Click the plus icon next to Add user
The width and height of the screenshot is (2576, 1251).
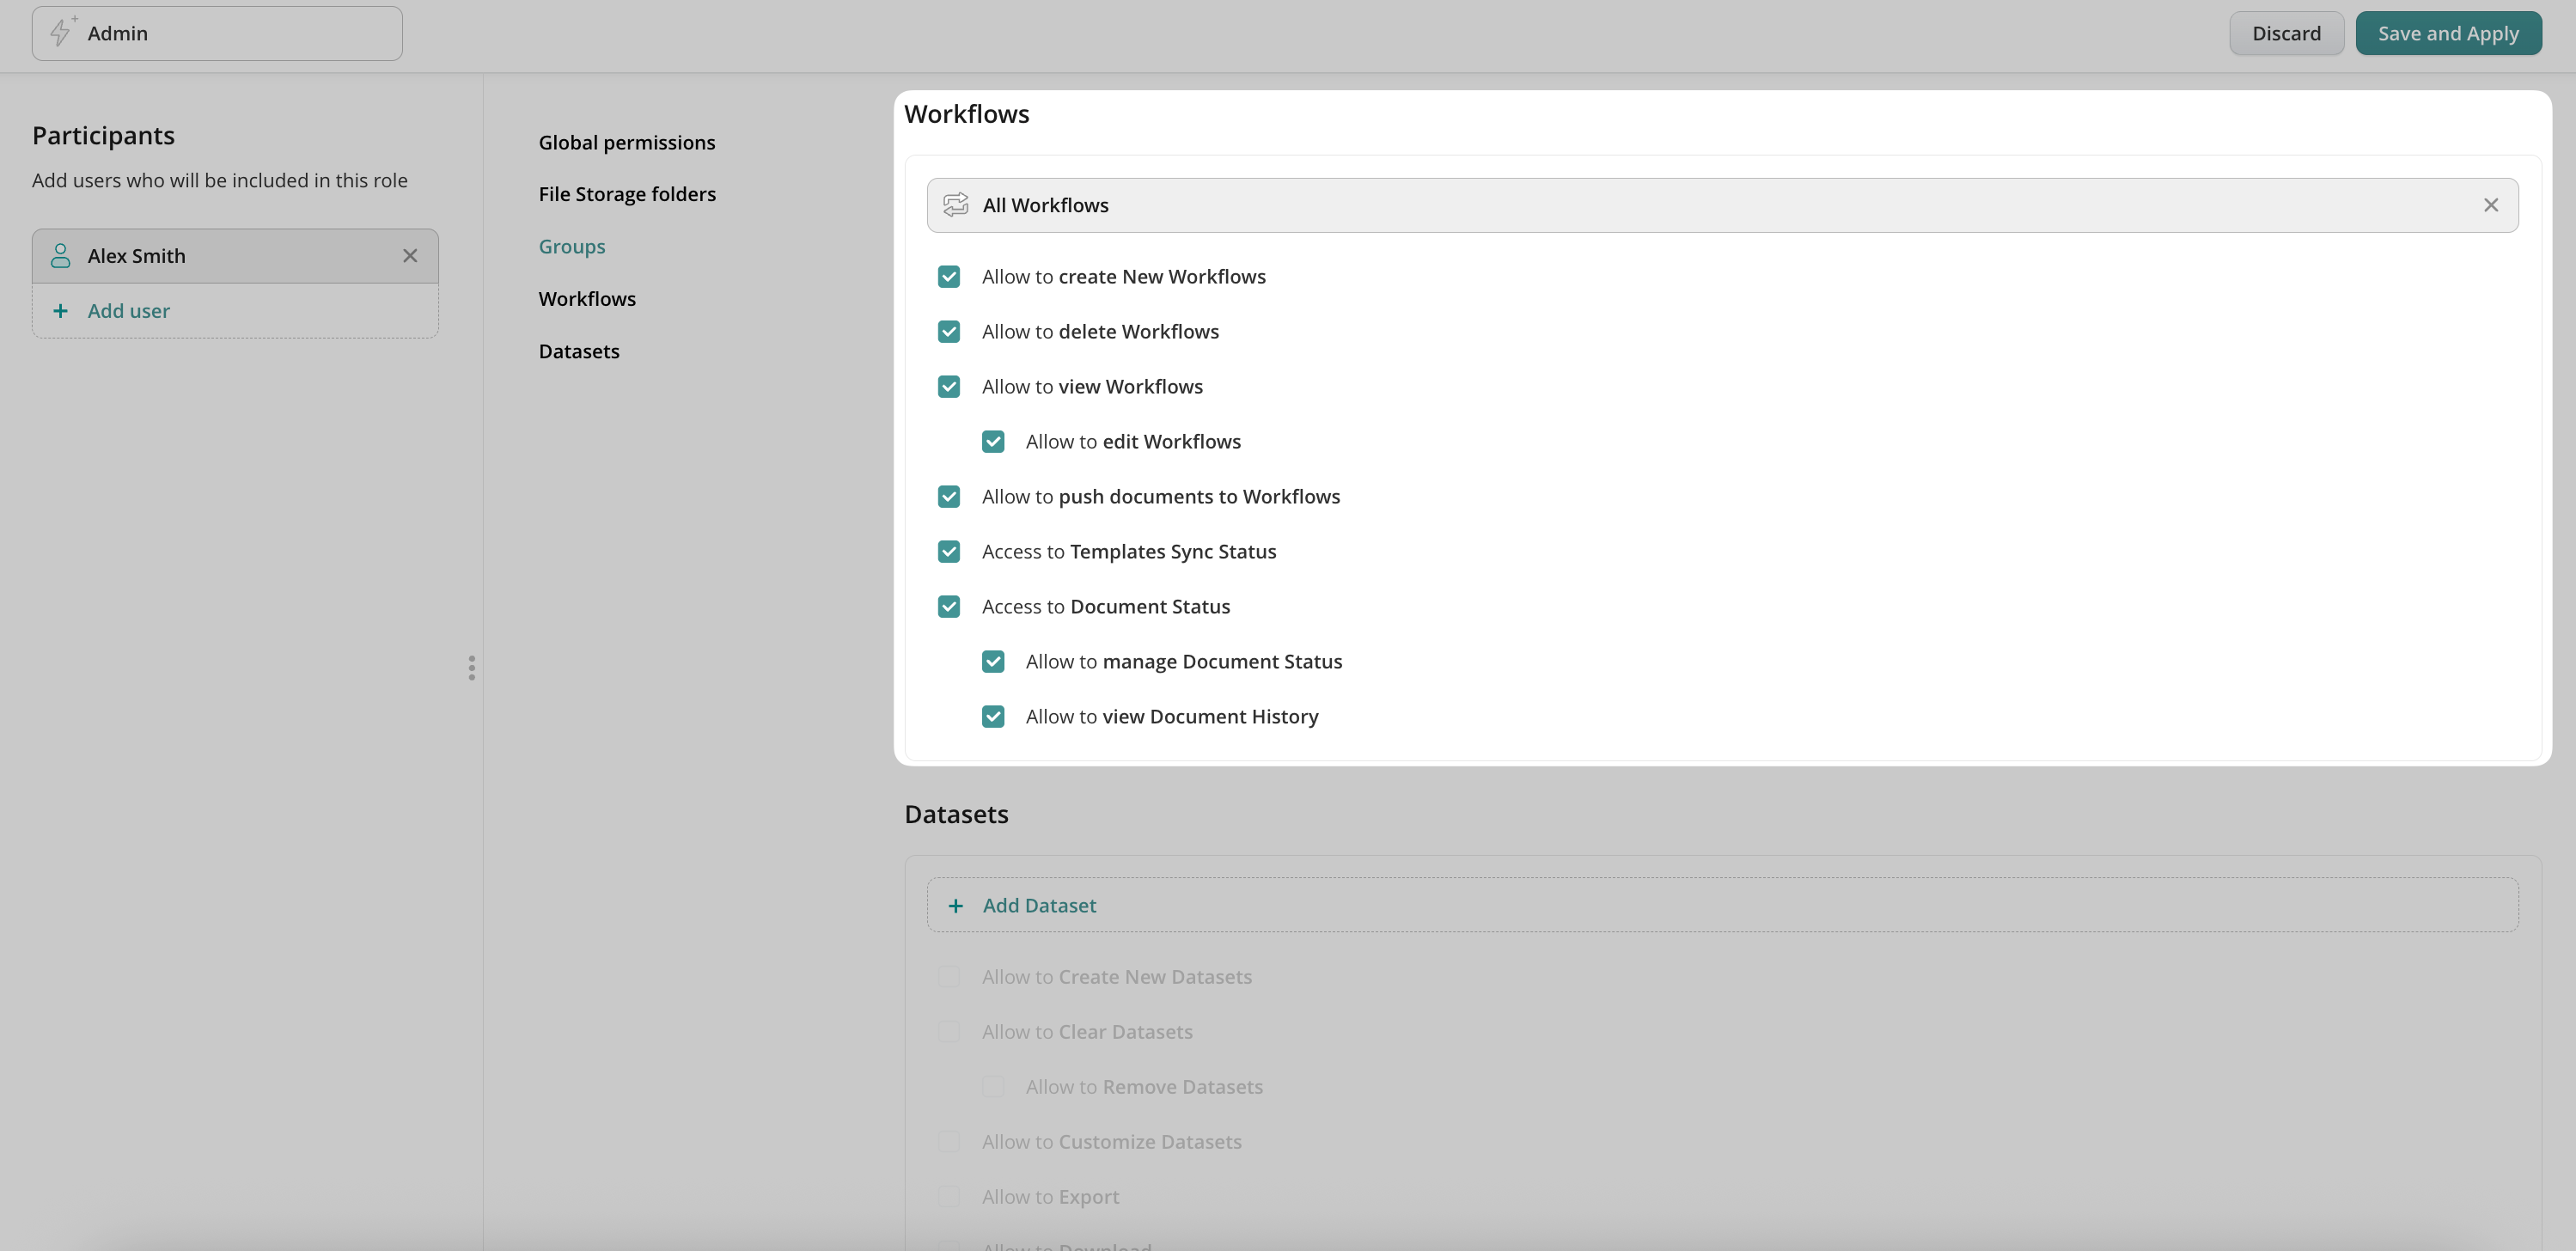(60, 311)
